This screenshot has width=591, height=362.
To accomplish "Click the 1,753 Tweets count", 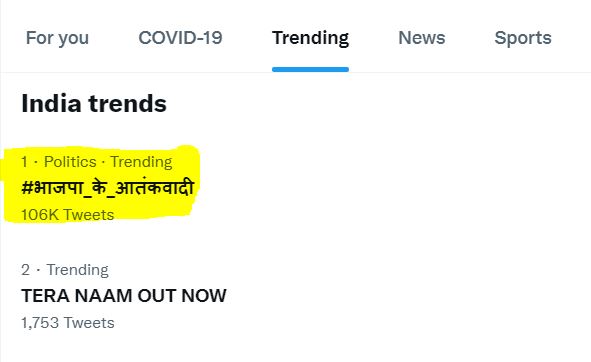I will 68,323.
